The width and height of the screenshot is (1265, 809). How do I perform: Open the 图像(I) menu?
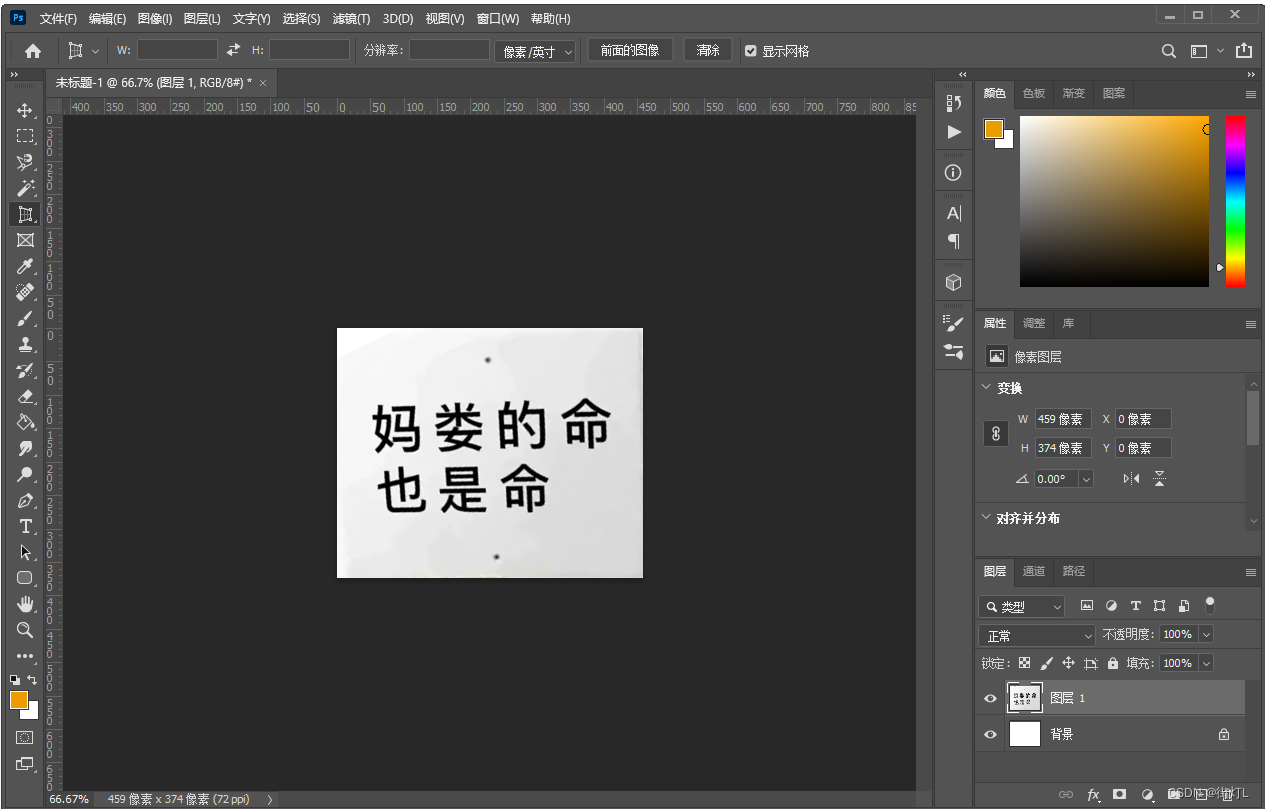pyautogui.click(x=154, y=19)
